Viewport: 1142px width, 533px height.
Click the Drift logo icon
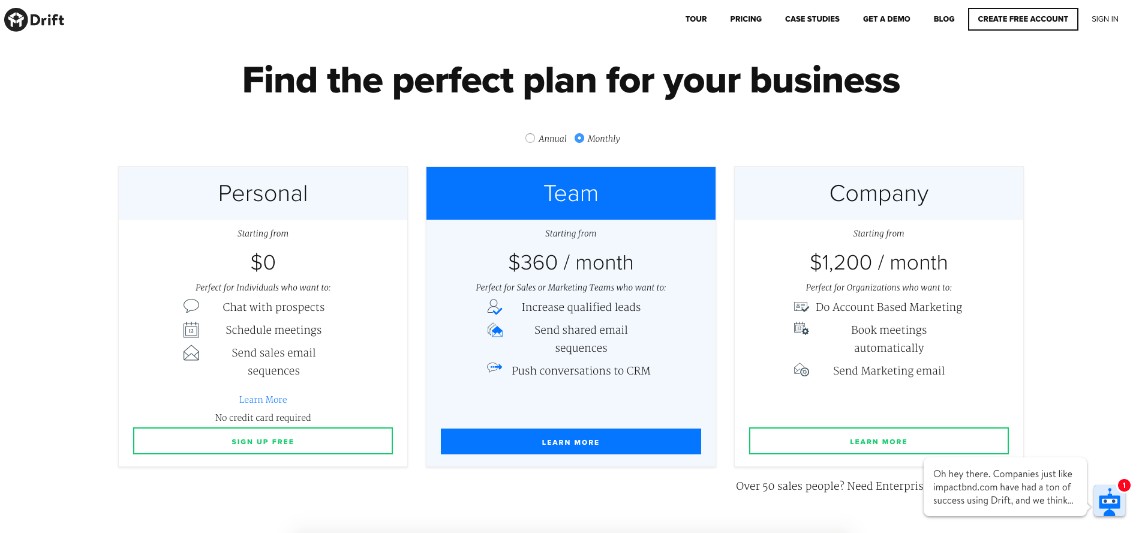point(15,19)
